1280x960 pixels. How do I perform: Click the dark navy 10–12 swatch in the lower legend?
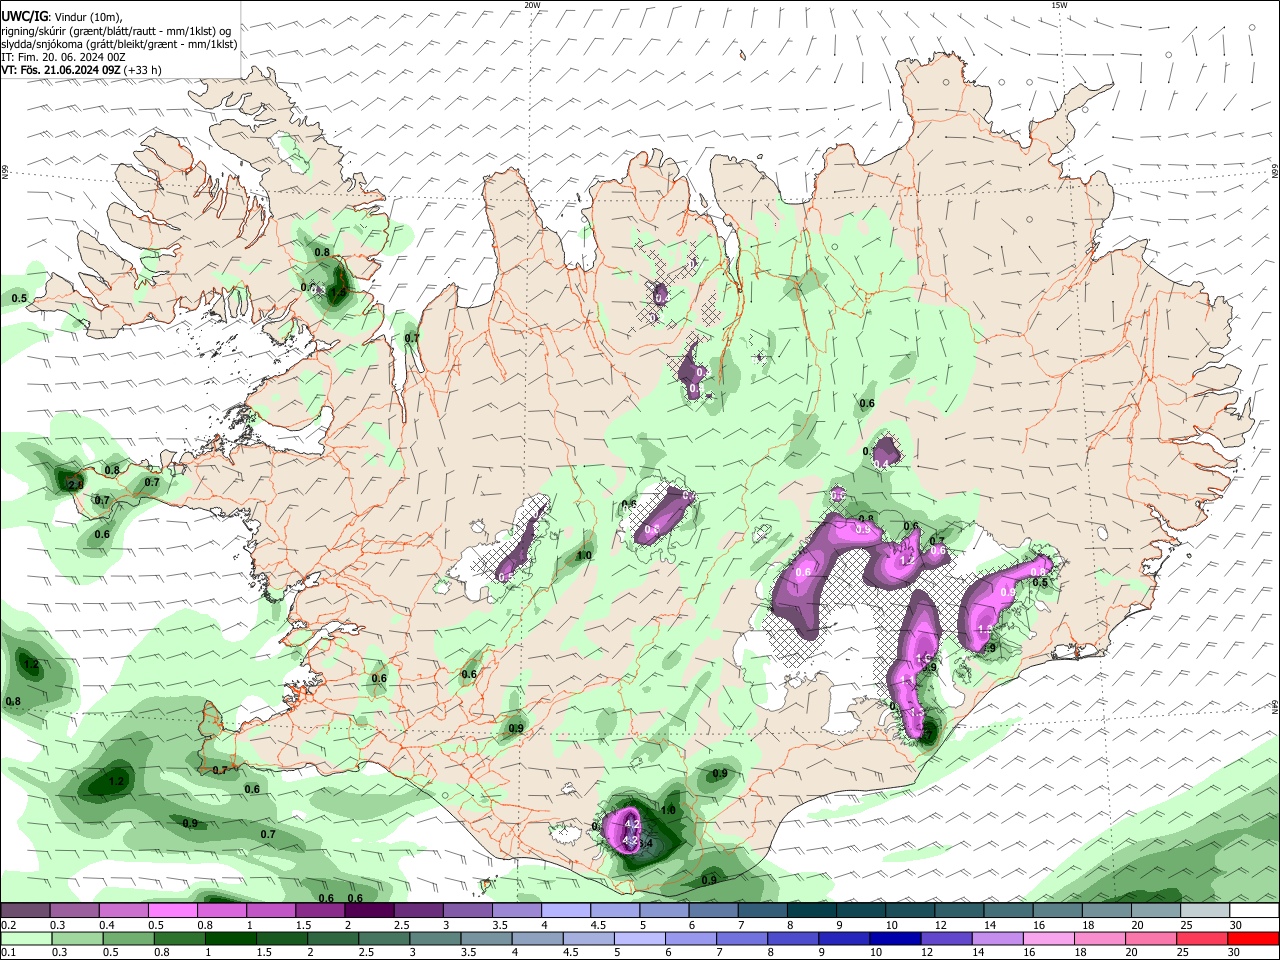895,938
